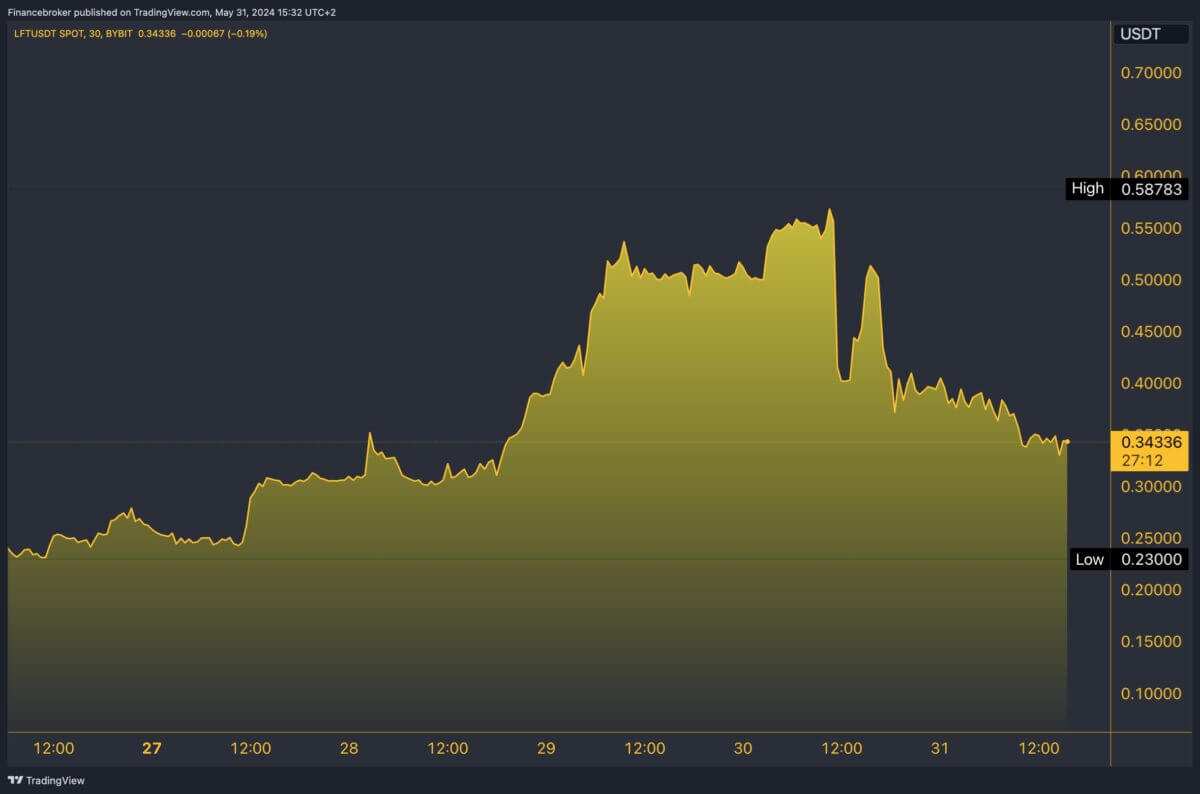Click the 0.15000 price axis label
The height and width of the screenshot is (794, 1200).
tap(1151, 641)
